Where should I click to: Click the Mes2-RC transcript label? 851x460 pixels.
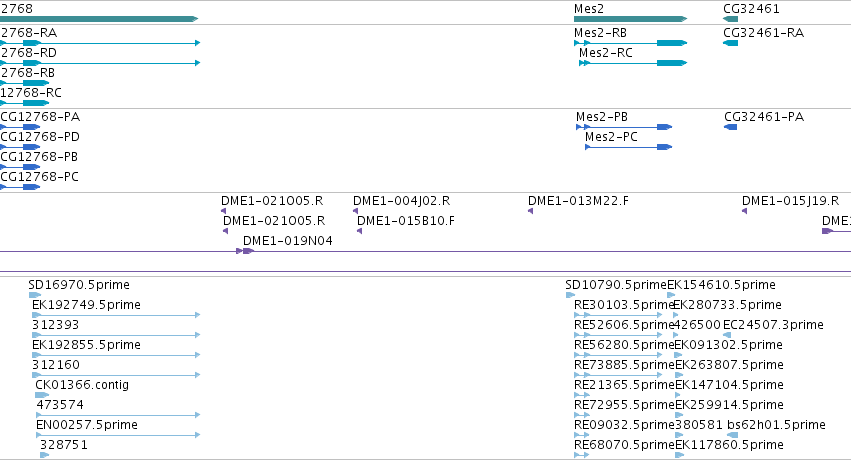point(606,53)
